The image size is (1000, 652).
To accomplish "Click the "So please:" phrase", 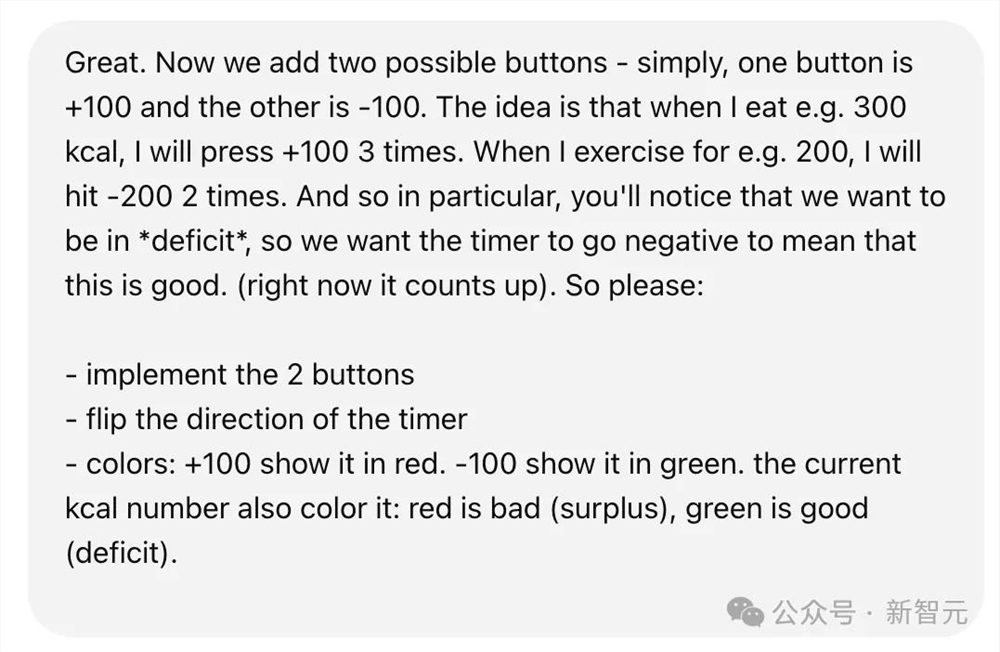I will [x=636, y=286].
